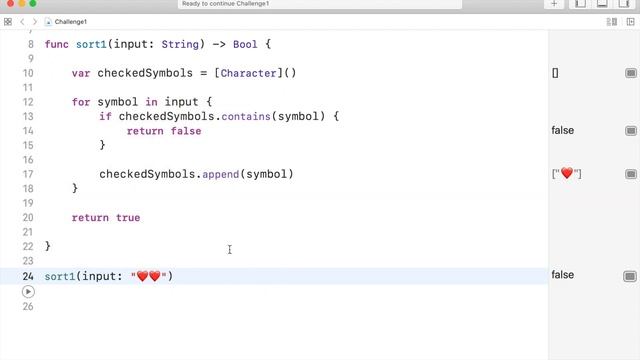Click line number 8 in the gutter
640x360 pixels.
click(x=31, y=44)
